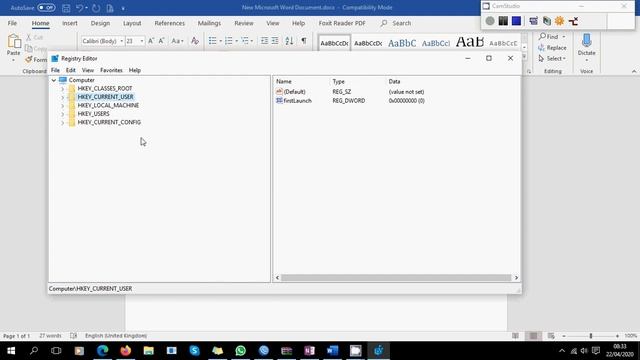Click the zoom out minus button
Screen dimensions: 640x360
564,336
